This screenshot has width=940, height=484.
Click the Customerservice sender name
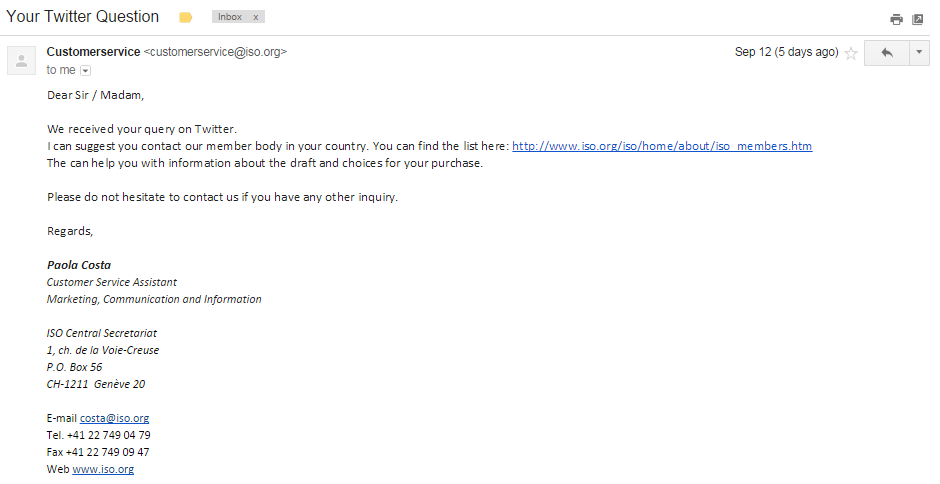(x=94, y=52)
